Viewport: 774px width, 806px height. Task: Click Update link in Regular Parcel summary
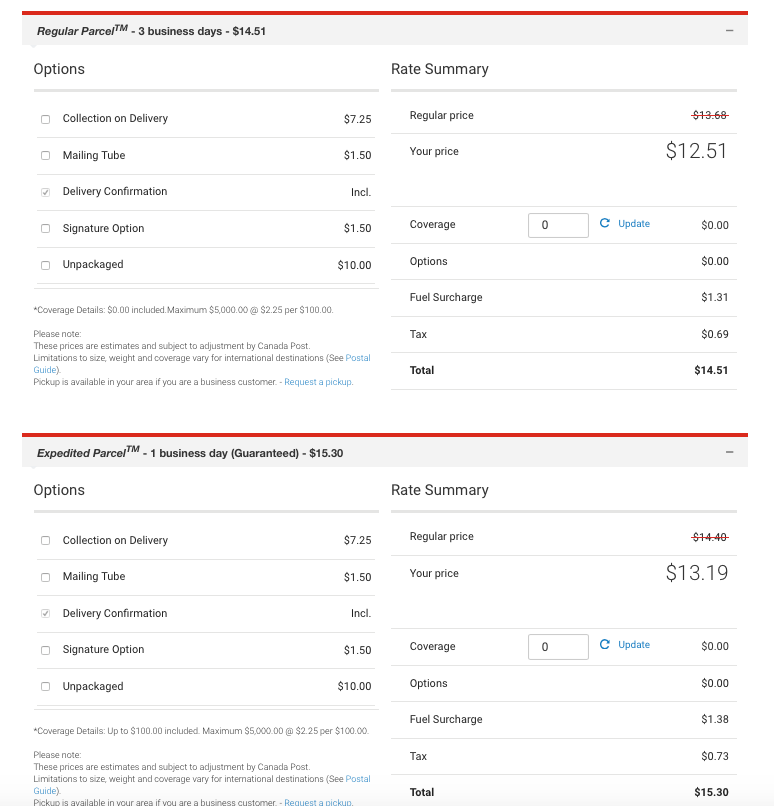pos(634,224)
